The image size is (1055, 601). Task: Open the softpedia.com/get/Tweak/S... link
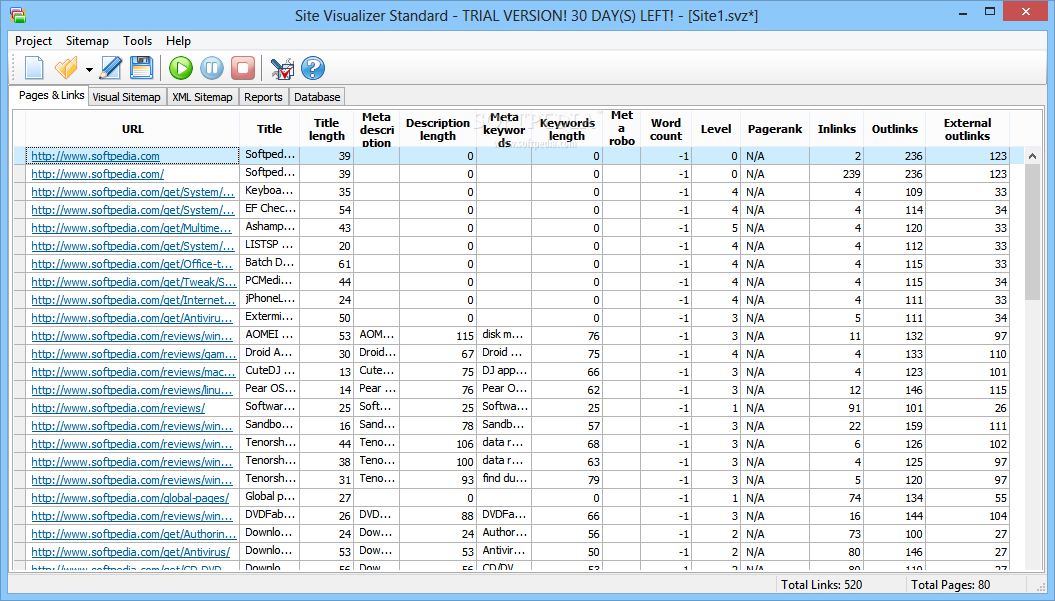click(x=134, y=282)
